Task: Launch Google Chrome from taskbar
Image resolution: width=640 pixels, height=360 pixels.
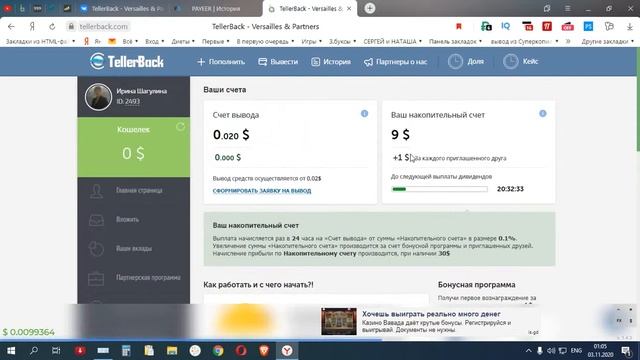Action: click(218, 351)
